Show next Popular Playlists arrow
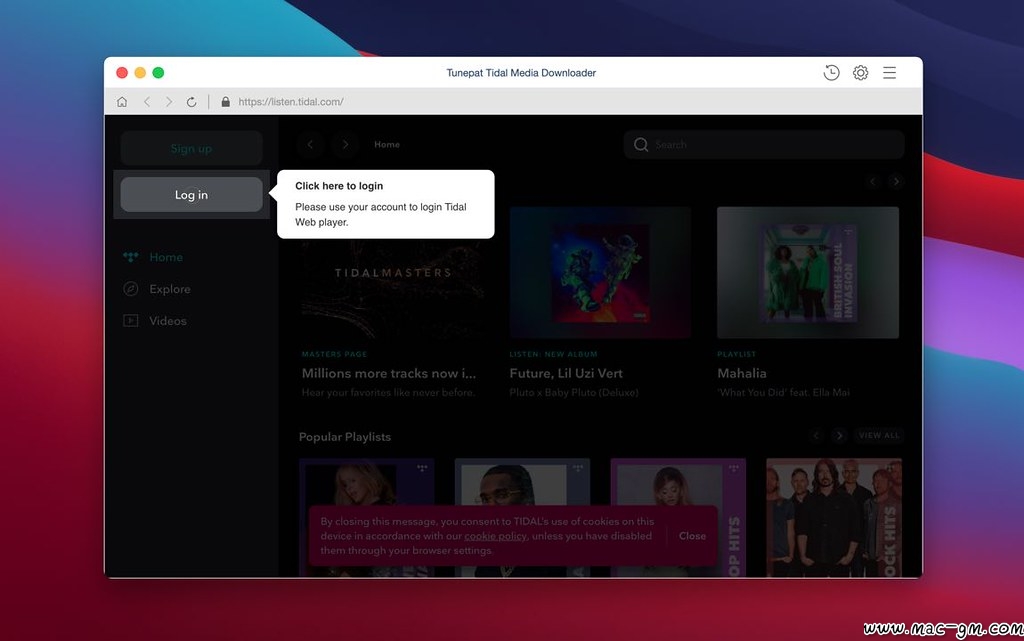This screenshot has height=641, width=1024. coord(839,435)
